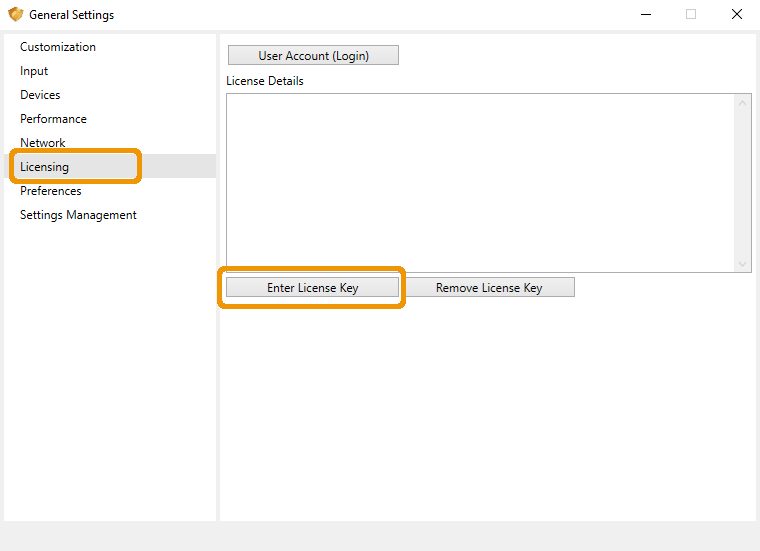Open the Preferences section

pos(51,191)
